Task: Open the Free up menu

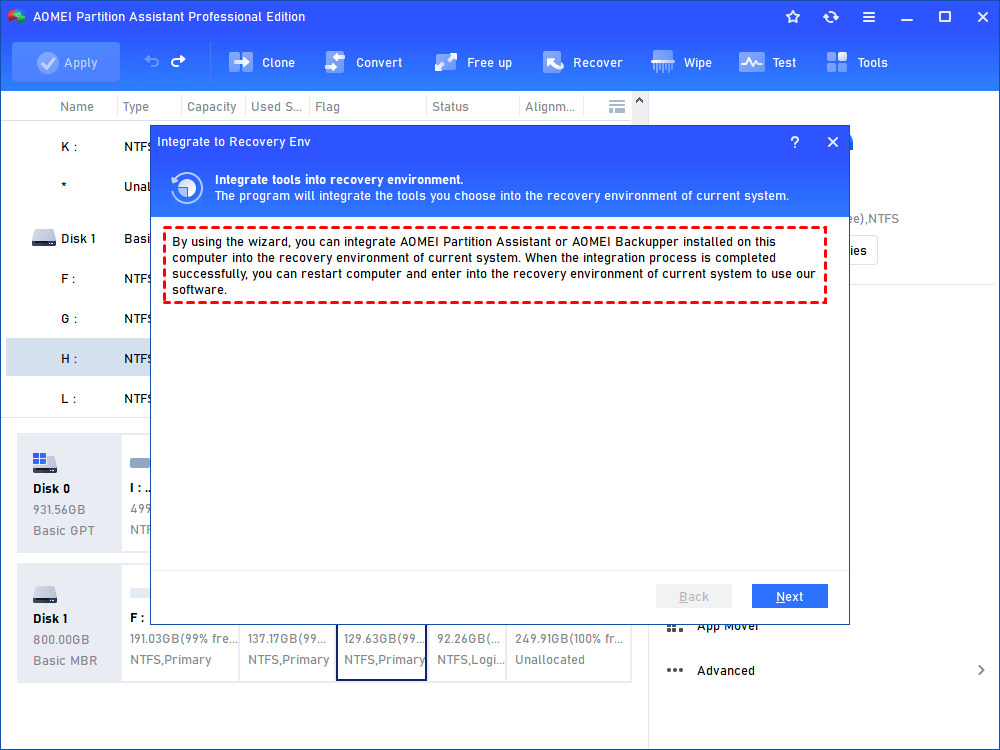Action: tap(473, 62)
